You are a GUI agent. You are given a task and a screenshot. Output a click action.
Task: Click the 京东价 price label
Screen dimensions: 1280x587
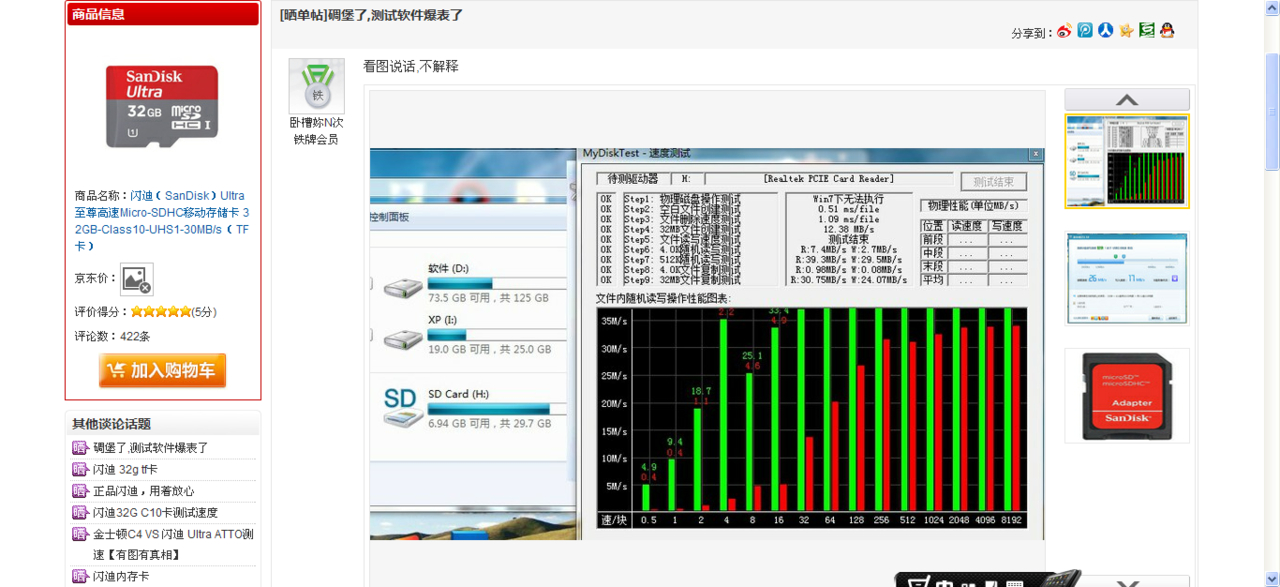click(x=95, y=279)
